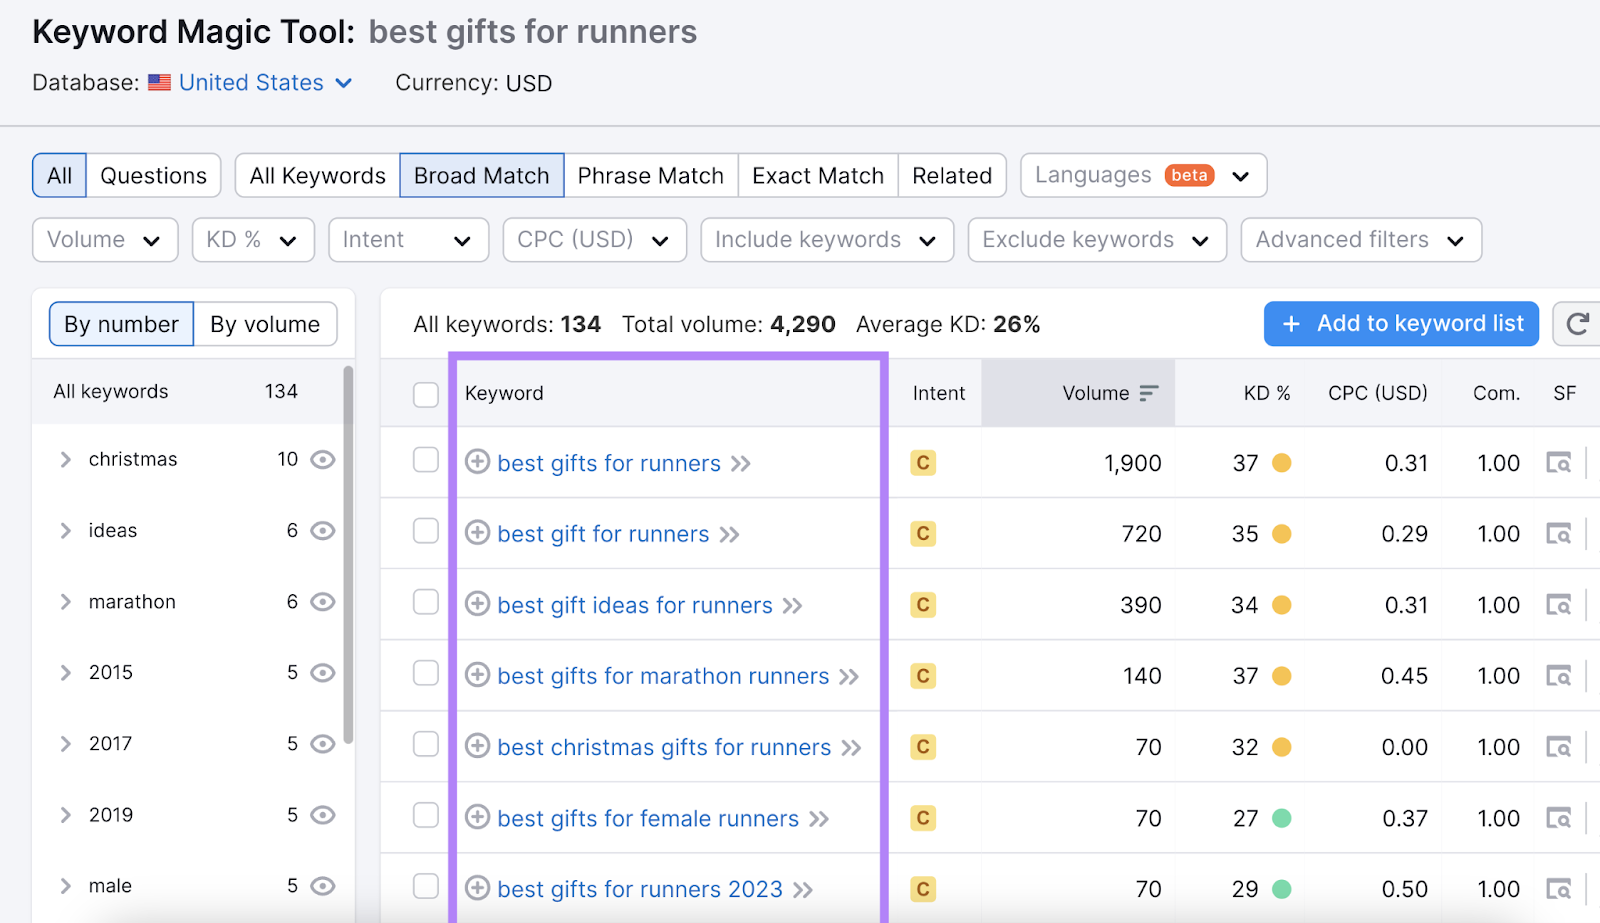1600x923 pixels.
Task: Click the commercial intent badge for best gifts for runners
Action: tap(922, 462)
